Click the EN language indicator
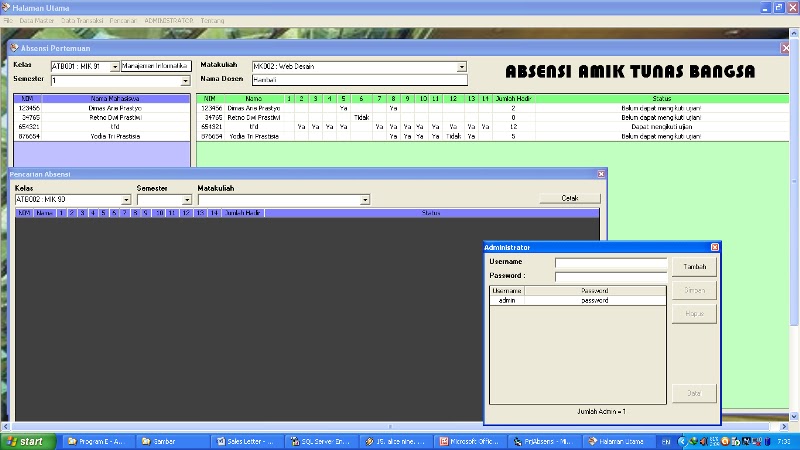The height and width of the screenshot is (450, 800). pos(666,441)
